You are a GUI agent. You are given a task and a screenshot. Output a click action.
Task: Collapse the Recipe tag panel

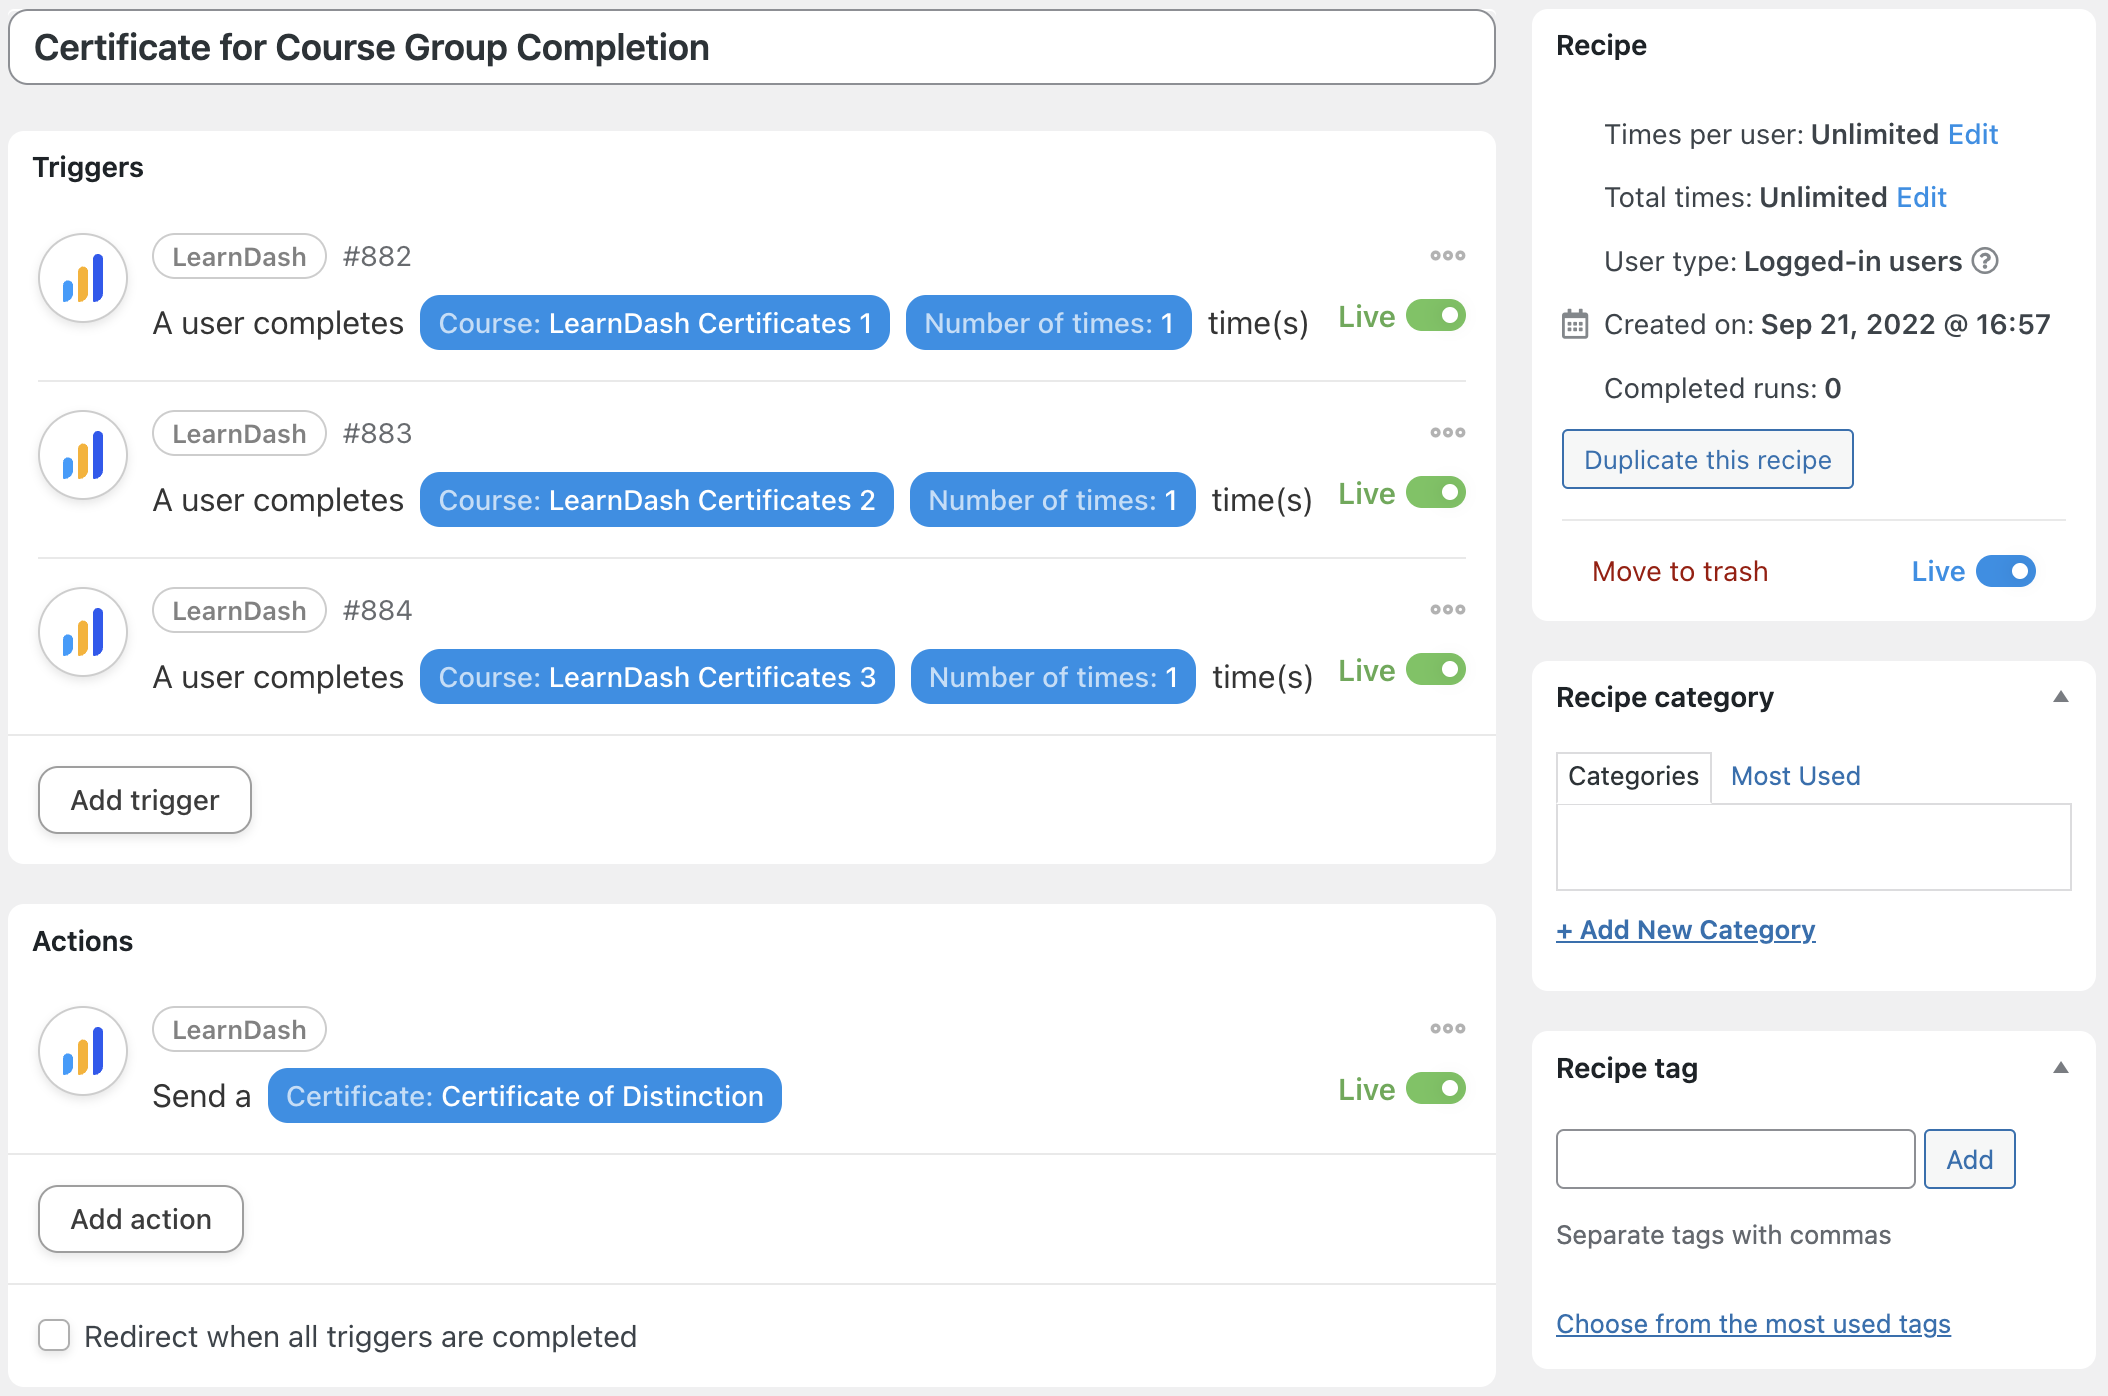(2062, 1068)
